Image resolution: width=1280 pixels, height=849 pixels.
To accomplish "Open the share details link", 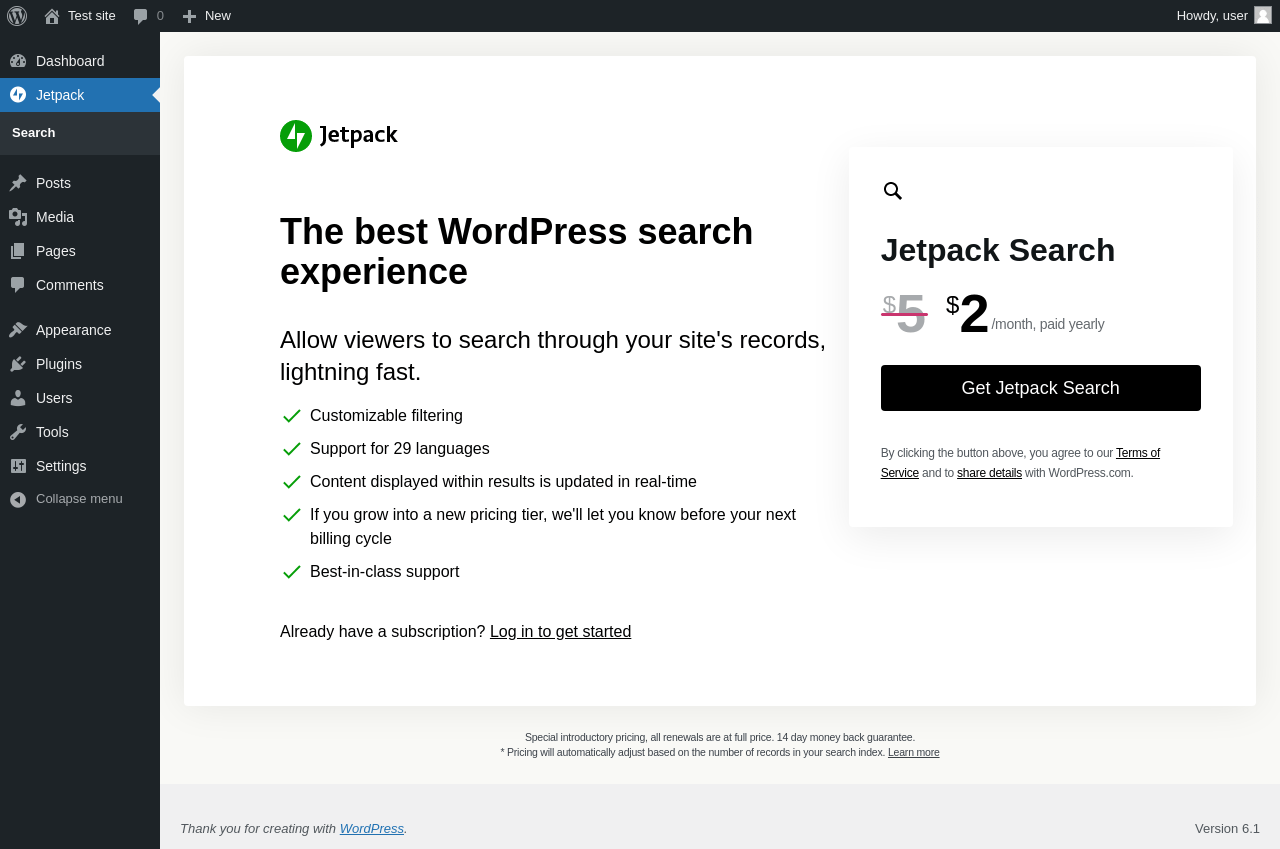I will point(989,473).
